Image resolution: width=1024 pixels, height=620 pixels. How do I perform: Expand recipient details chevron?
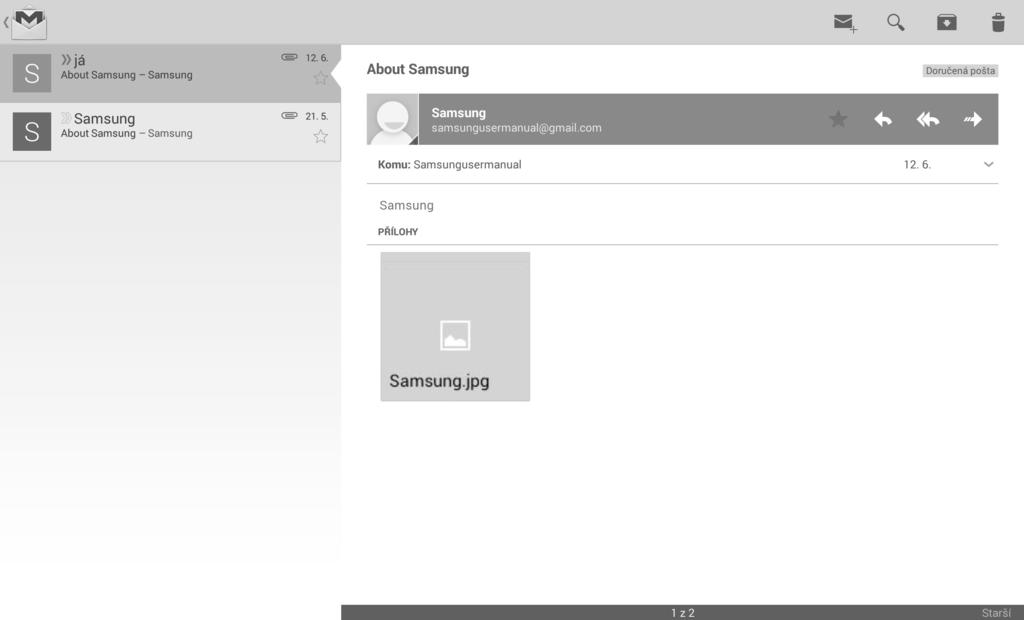988,165
